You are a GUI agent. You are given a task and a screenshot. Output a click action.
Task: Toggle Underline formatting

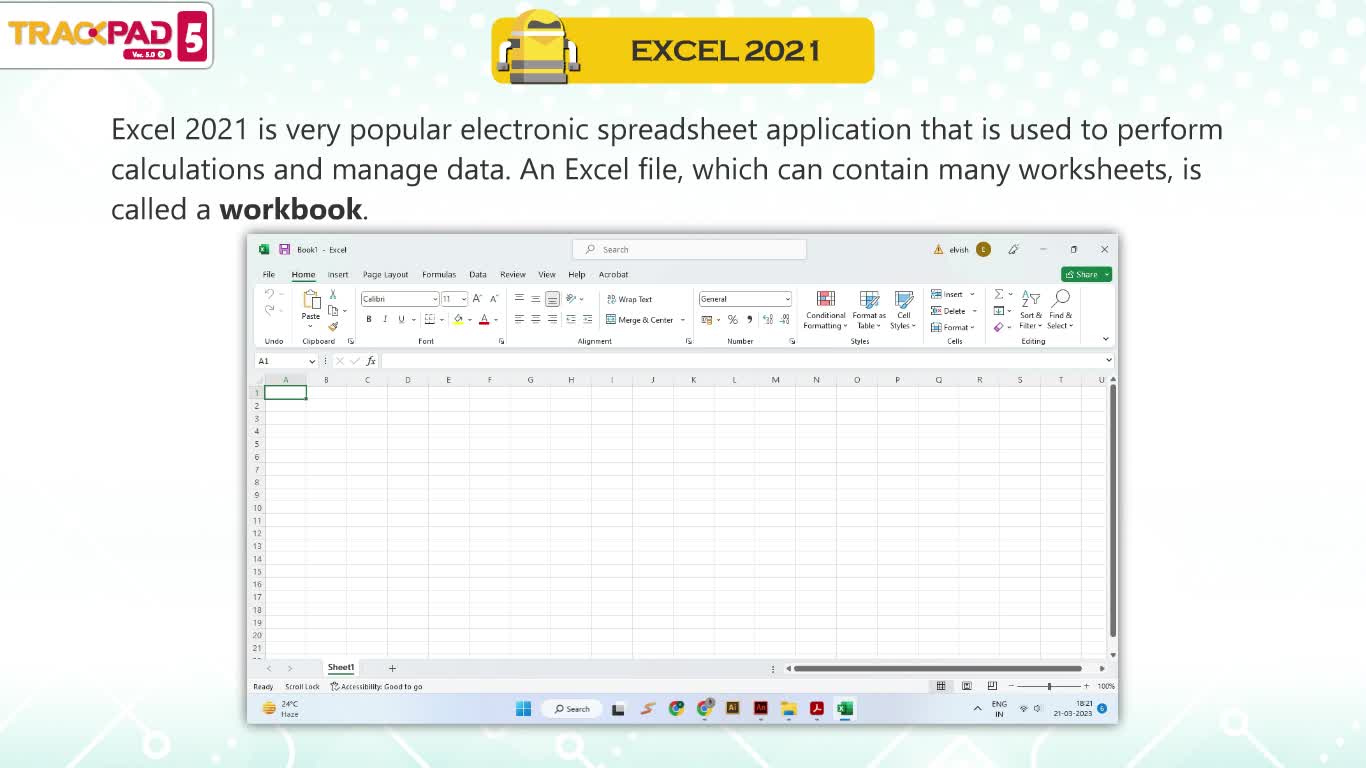point(401,320)
